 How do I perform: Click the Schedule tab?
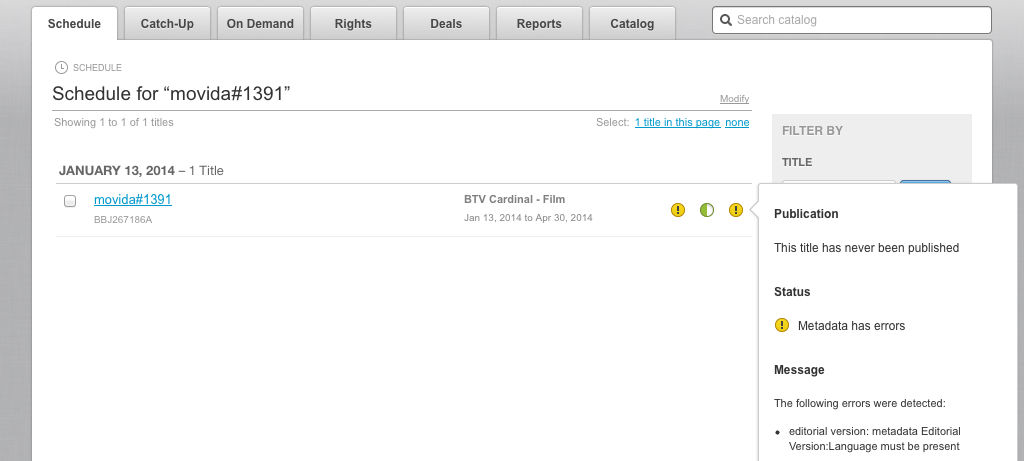coord(74,24)
